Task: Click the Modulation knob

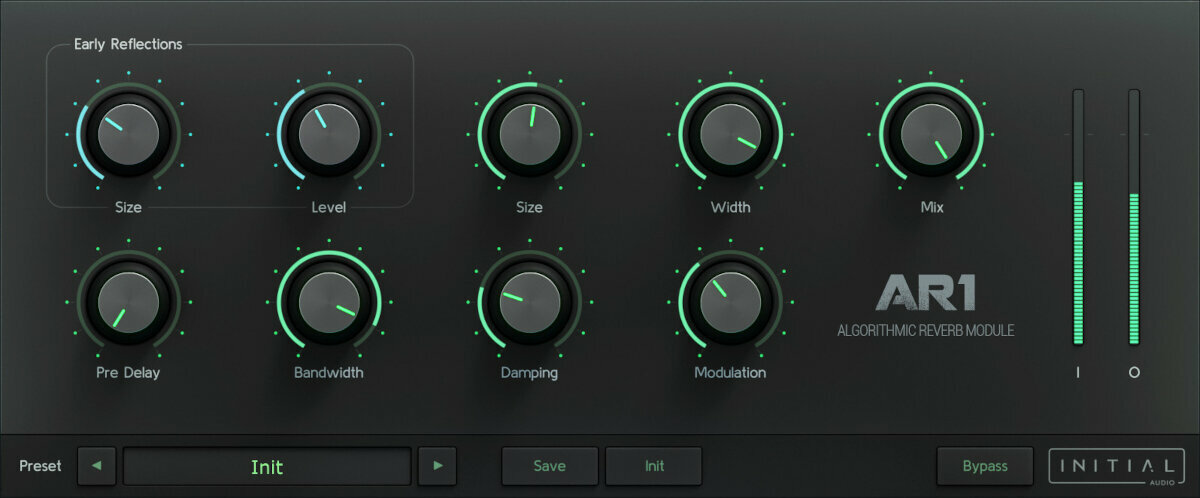Action: [x=731, y=302]
